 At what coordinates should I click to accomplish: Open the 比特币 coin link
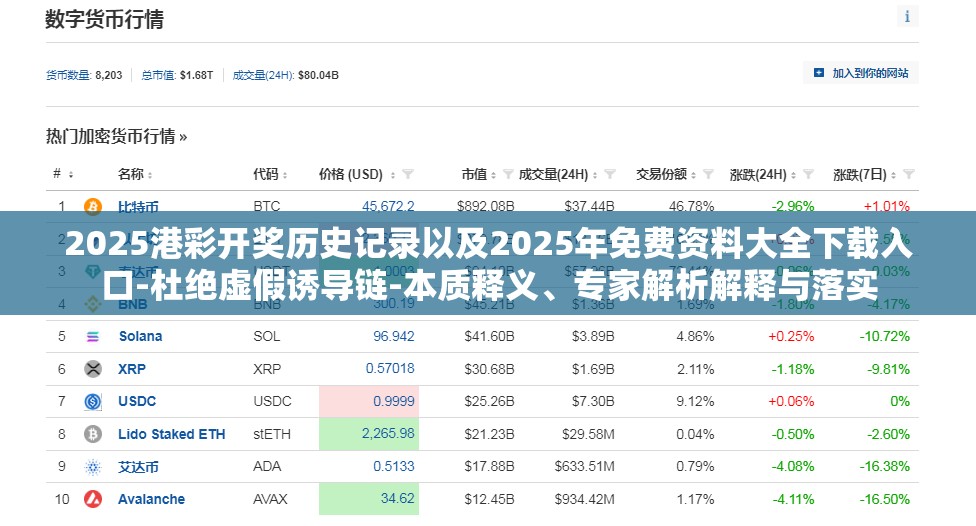138,206
